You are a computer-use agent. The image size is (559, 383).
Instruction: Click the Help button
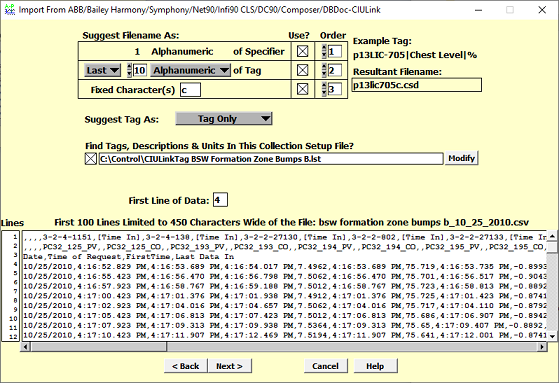click(x=375, y=366)
